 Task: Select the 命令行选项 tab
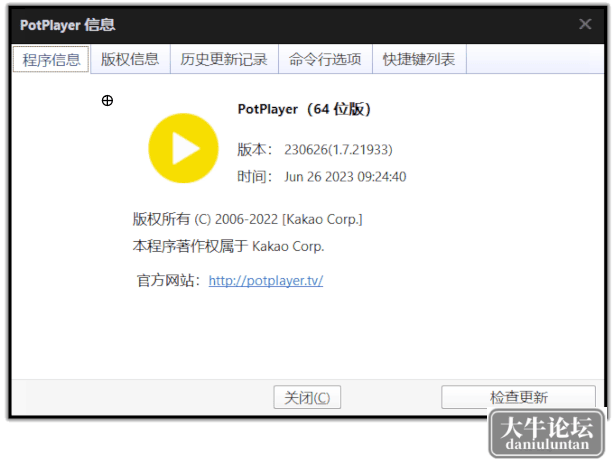pos(325,59)
